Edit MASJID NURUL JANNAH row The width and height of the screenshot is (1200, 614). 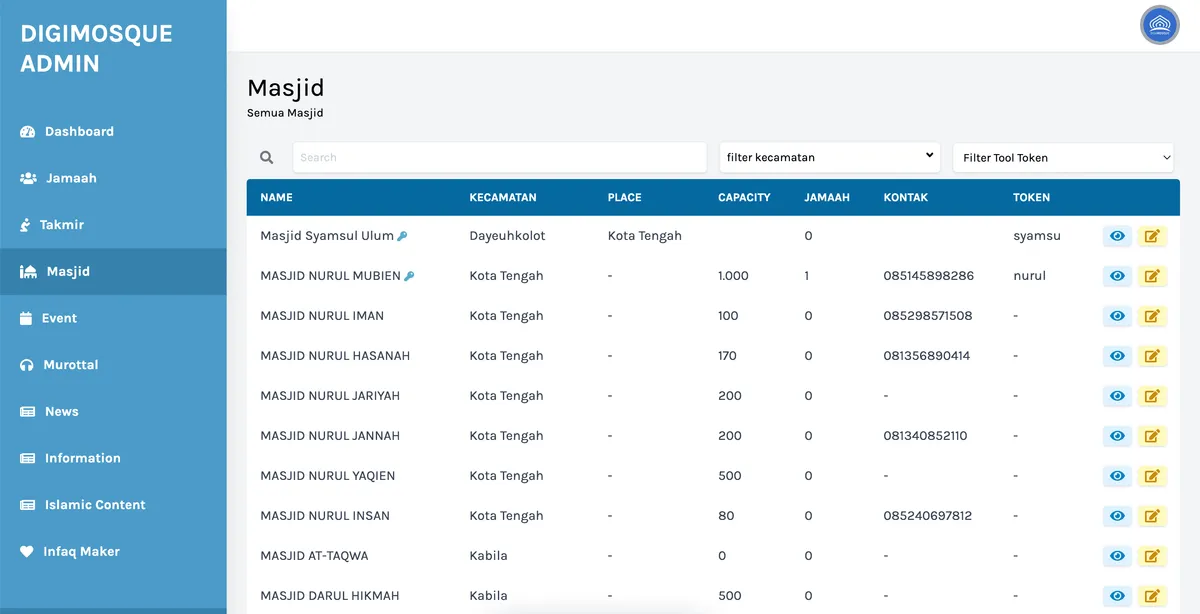pyautogui.click(x=1152, y=436)
